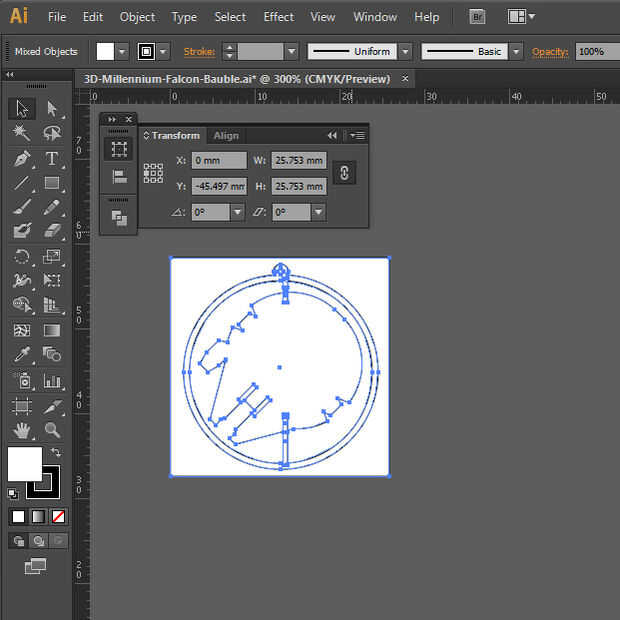Select the Pen tool
620x620 pixels.
[x=22, y=158]
